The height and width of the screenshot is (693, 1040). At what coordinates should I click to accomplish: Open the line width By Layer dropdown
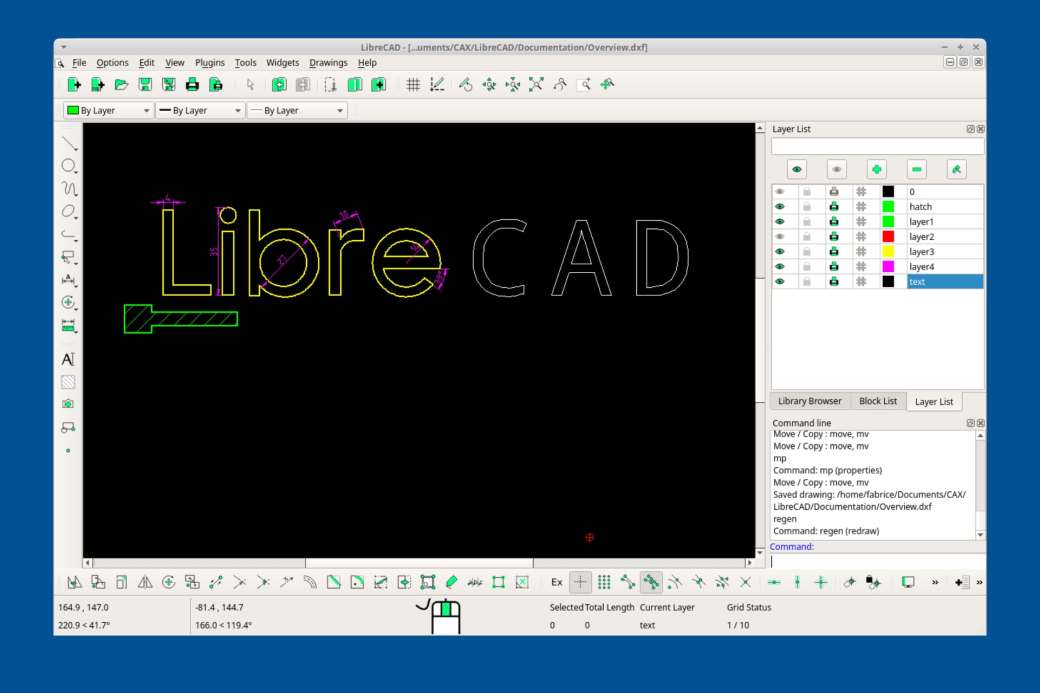pyautogui.click(x=200, y=111)
